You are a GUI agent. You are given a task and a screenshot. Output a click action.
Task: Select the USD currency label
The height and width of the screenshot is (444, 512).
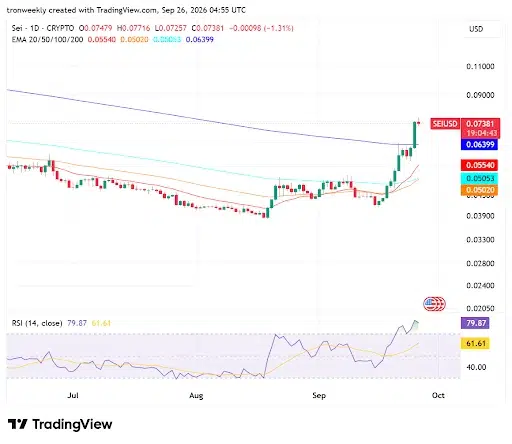(x=476, y=29)
